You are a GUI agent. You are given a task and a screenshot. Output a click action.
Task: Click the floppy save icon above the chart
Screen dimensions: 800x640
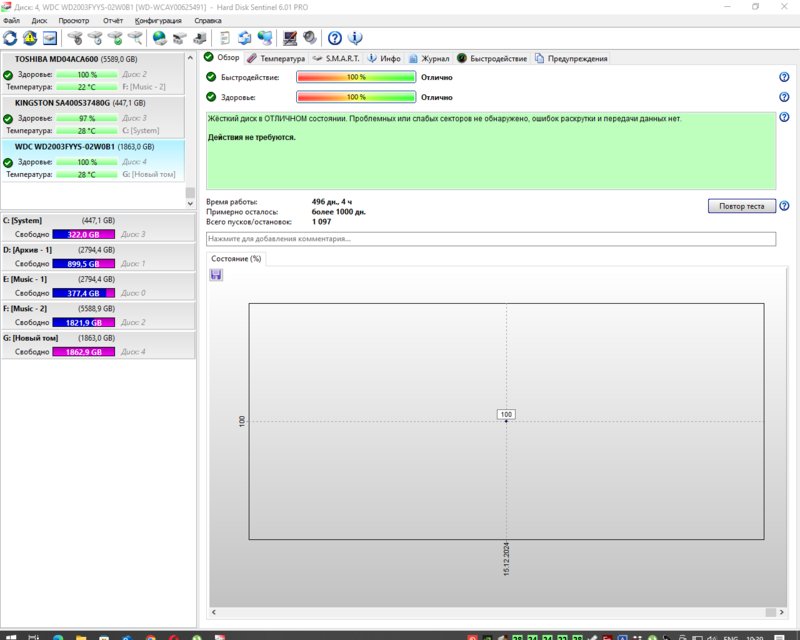point(217,275)
